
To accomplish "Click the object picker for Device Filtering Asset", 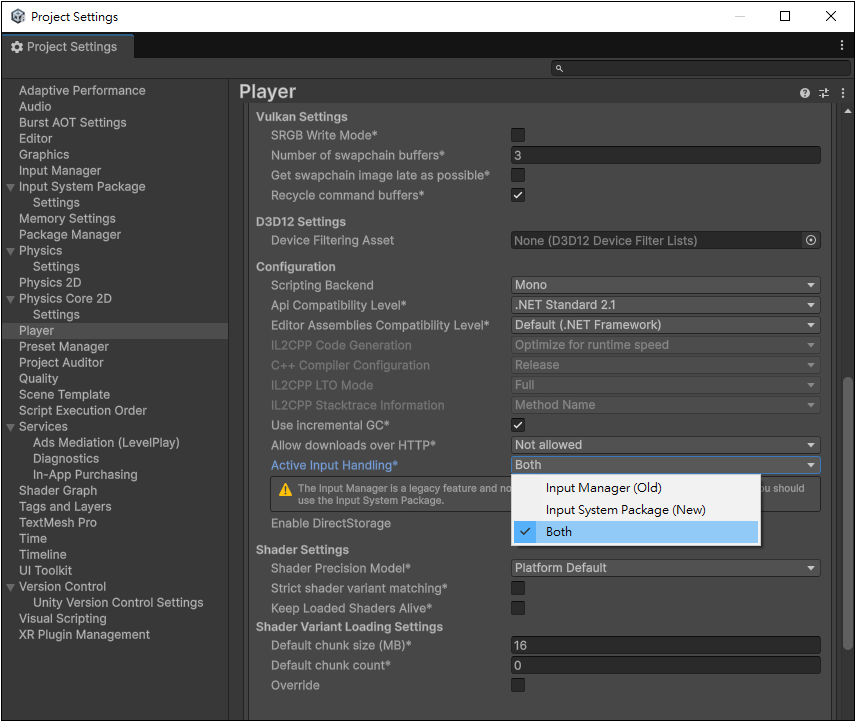I will coord(811,240).
